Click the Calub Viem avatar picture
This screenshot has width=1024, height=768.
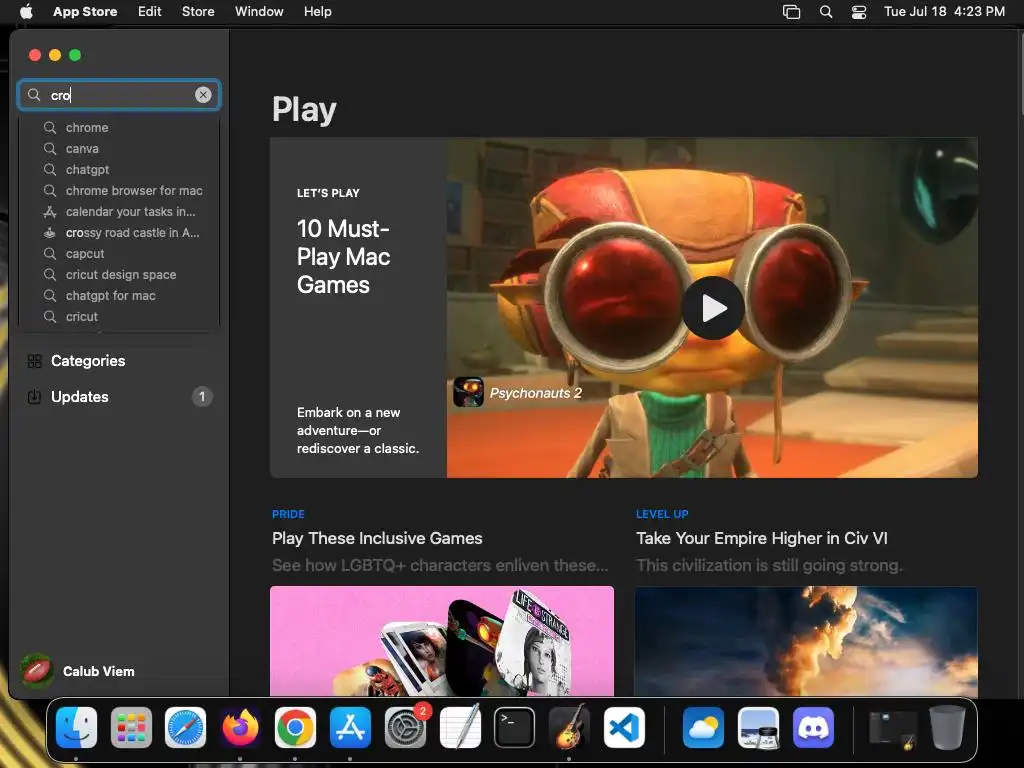pyautogui.click(x=37, y=671)
